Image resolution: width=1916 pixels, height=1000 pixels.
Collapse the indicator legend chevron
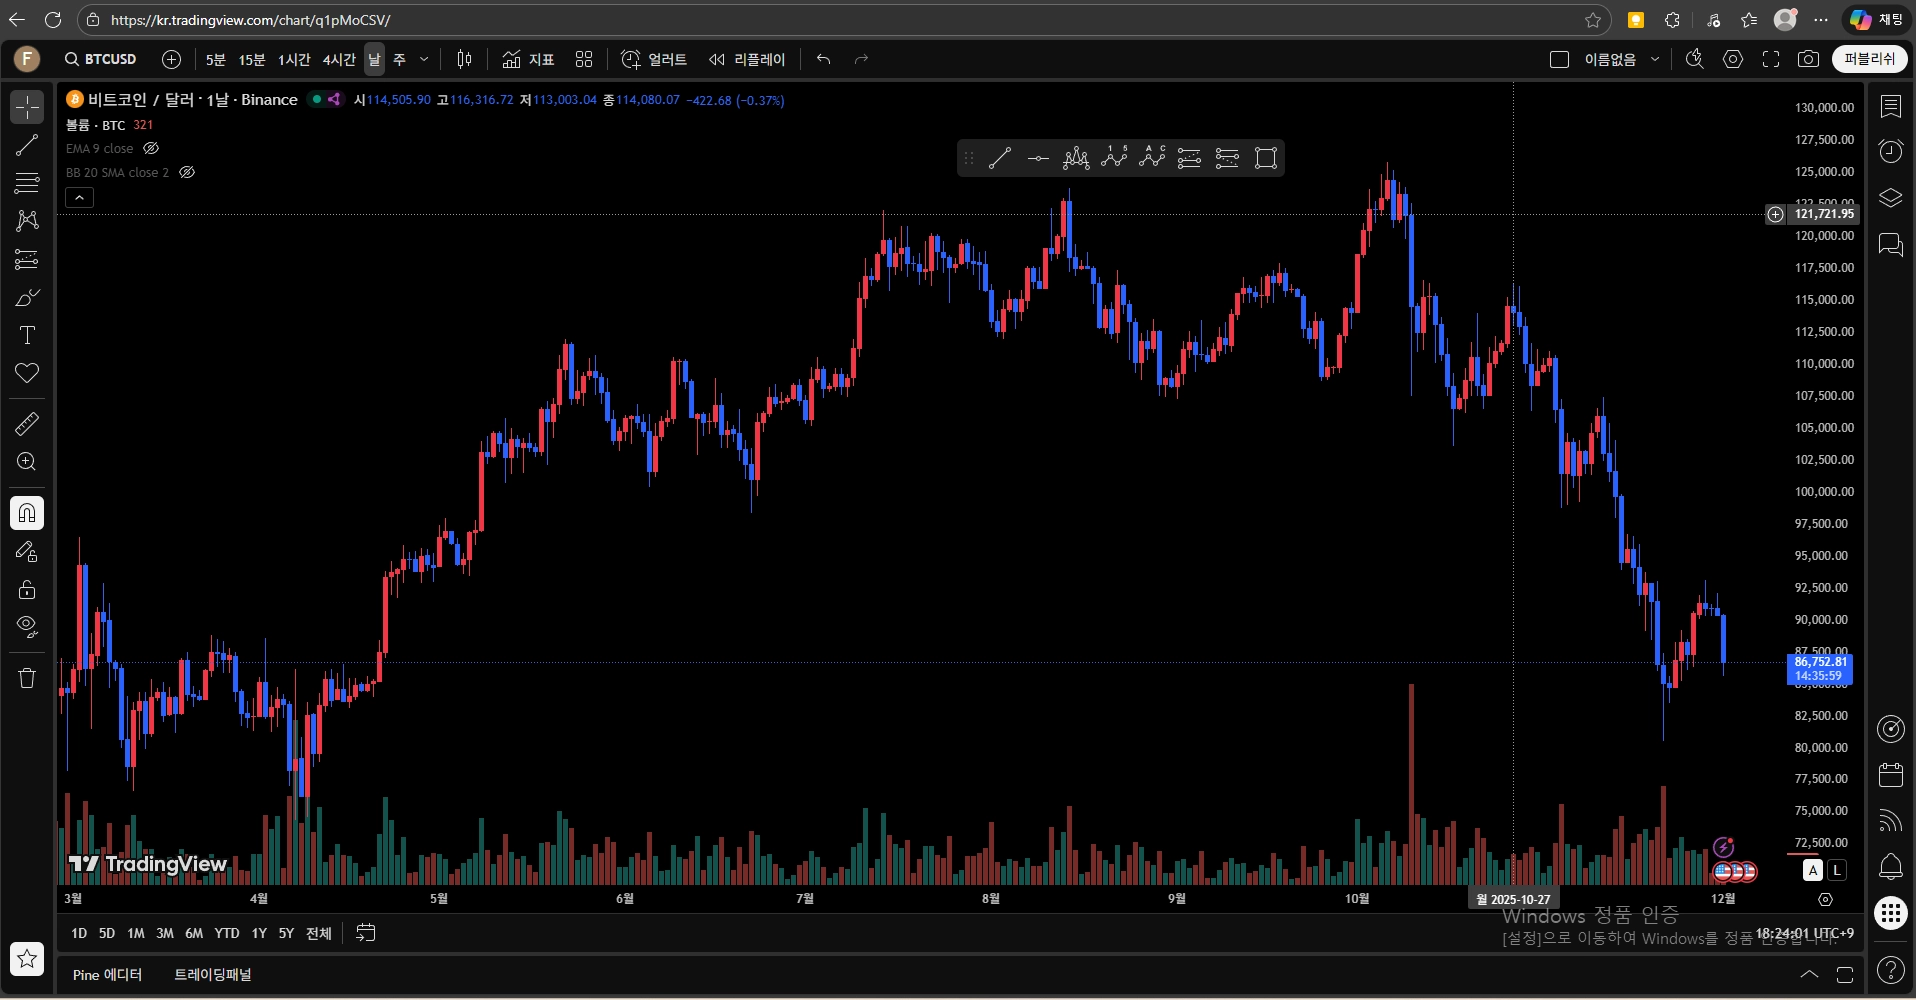(79, 198)
